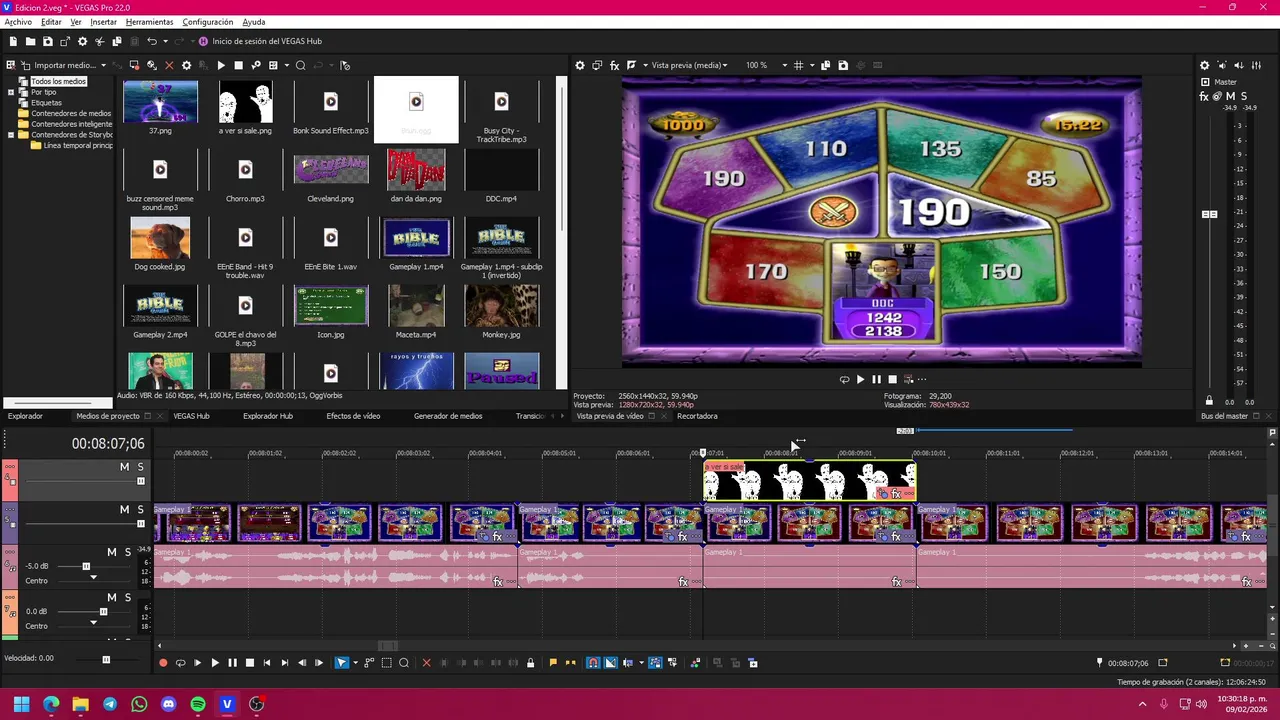
Task: Open Importar medios dropdown arrow
Action: point(103,65)
